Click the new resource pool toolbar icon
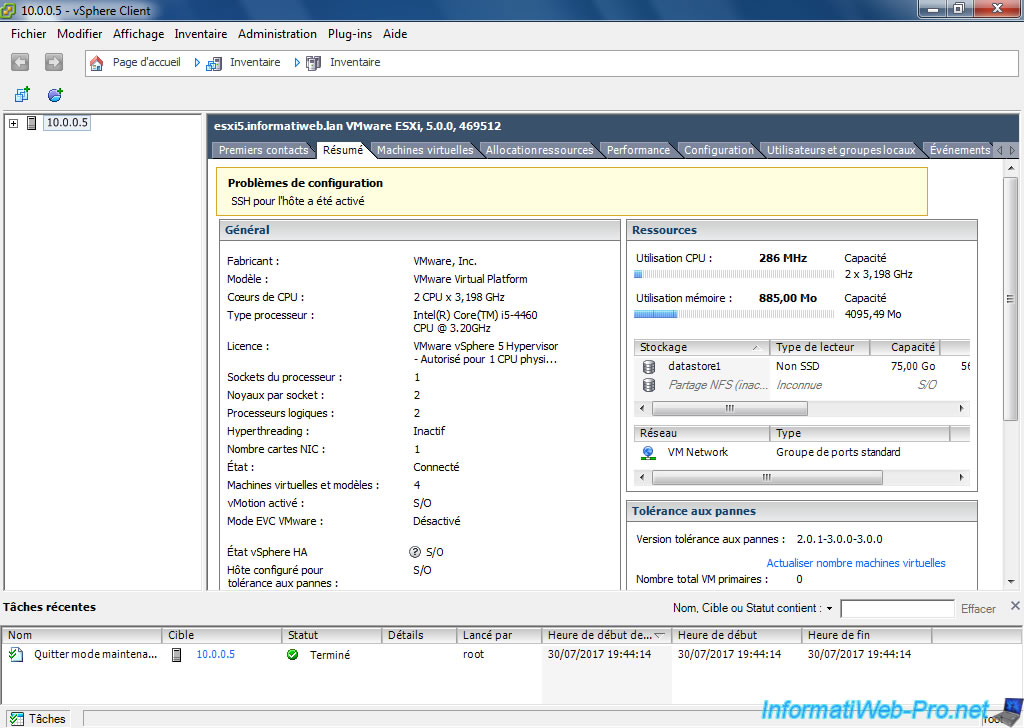The height and width of the screenshot is (728, 1024). pyautogui.click(x=55, y=95)
